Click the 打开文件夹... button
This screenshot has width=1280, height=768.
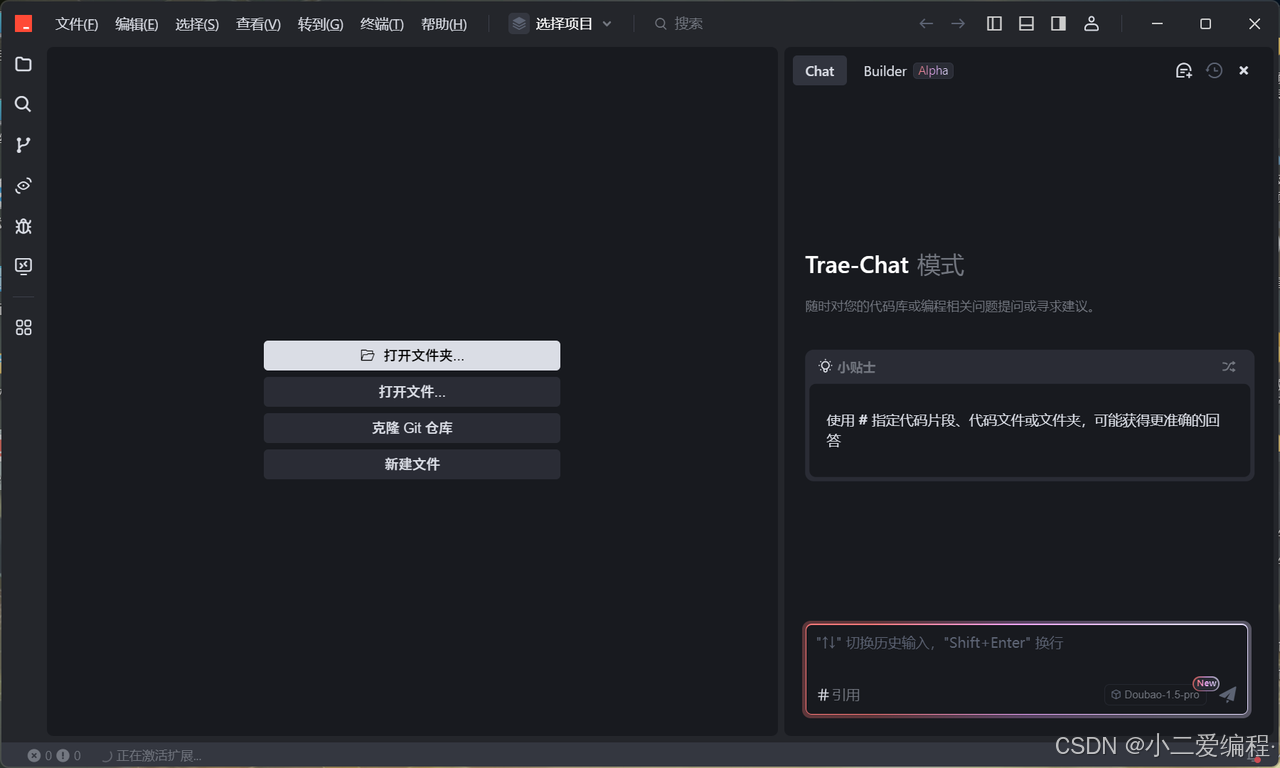pos(412,355)
